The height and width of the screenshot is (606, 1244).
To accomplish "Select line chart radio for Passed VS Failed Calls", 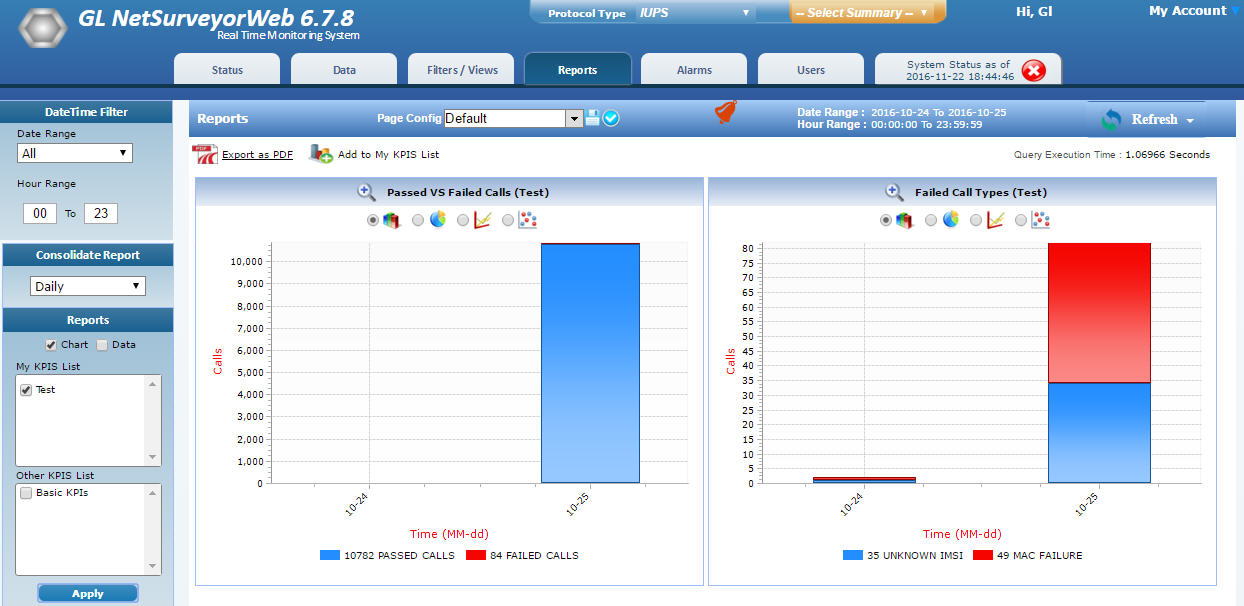I will pyautogui.click(x=463, y=220).
